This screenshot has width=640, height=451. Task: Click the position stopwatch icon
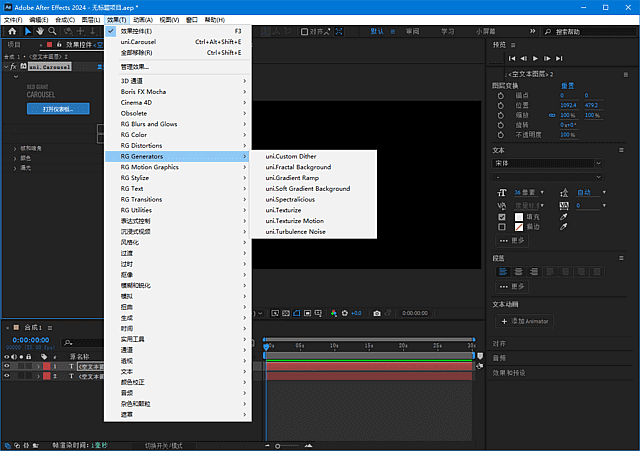(500, 104)
